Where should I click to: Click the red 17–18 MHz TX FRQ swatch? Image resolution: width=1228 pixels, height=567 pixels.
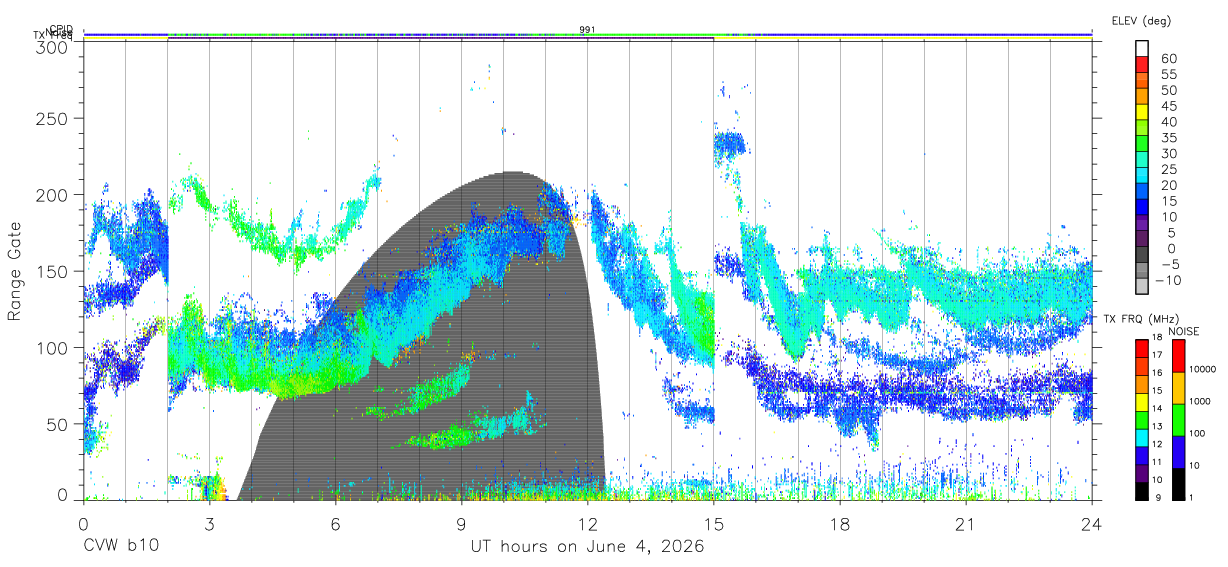tap(1142, 349)
